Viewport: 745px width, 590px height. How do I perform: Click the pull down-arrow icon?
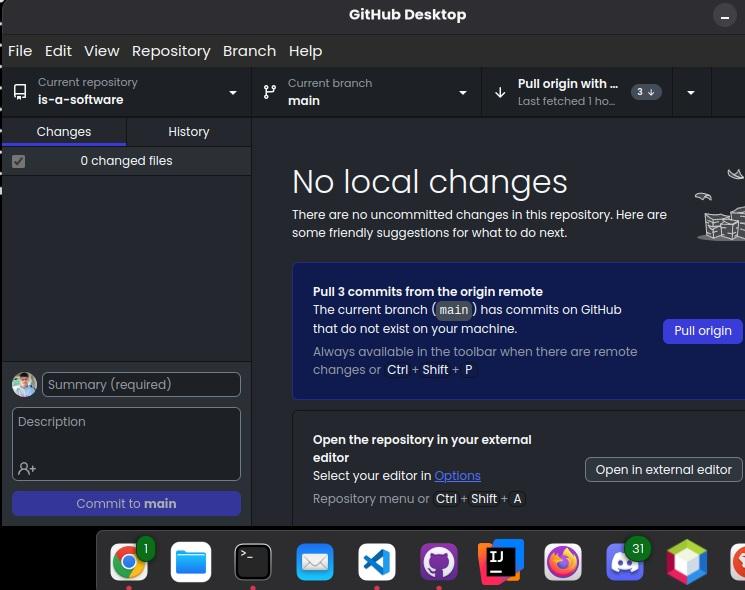click(x=500, y=92)
